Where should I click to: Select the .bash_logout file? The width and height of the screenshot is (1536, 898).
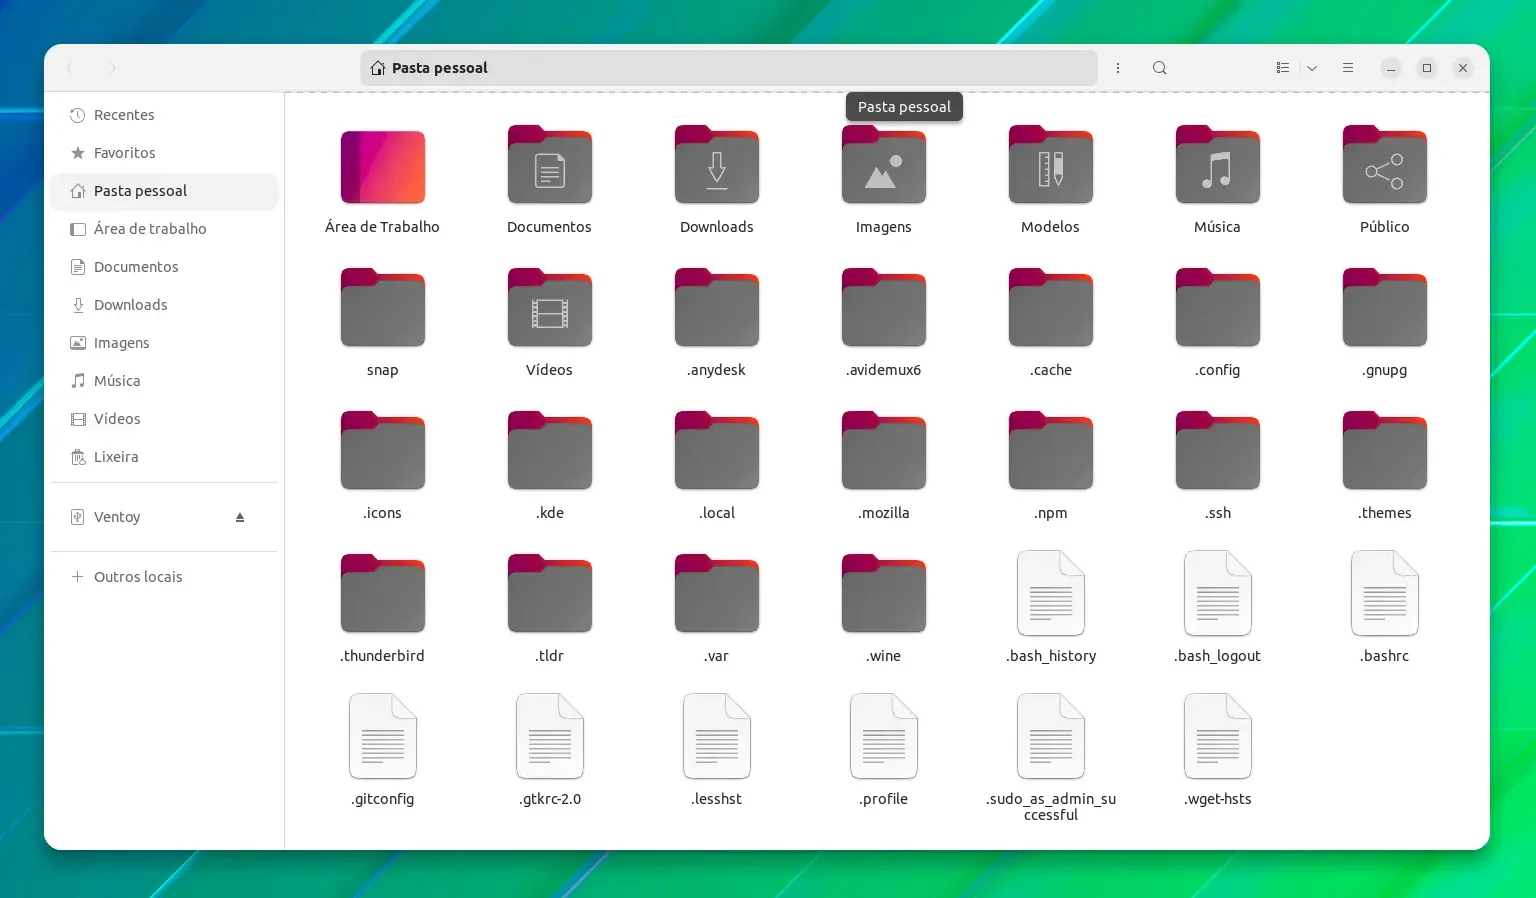tap(1218, 593)
